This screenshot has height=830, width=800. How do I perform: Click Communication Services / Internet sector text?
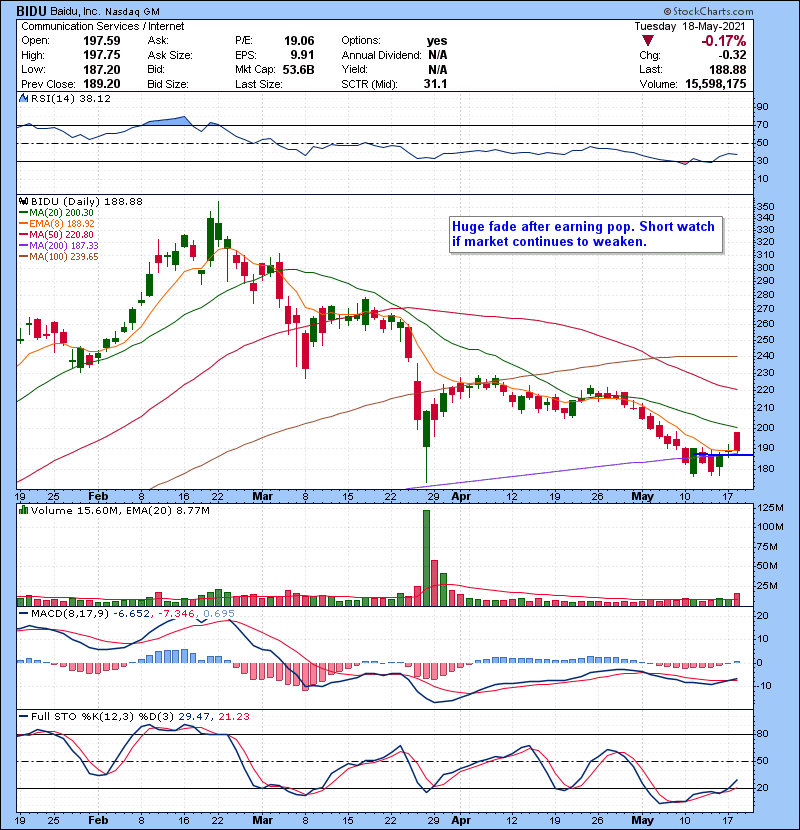tap(103, 26)
